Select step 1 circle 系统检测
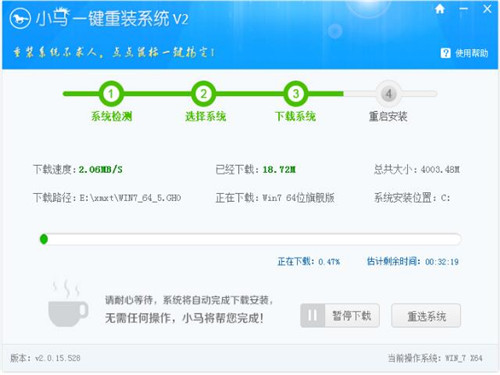500x375 pixels. pos(111,94)
